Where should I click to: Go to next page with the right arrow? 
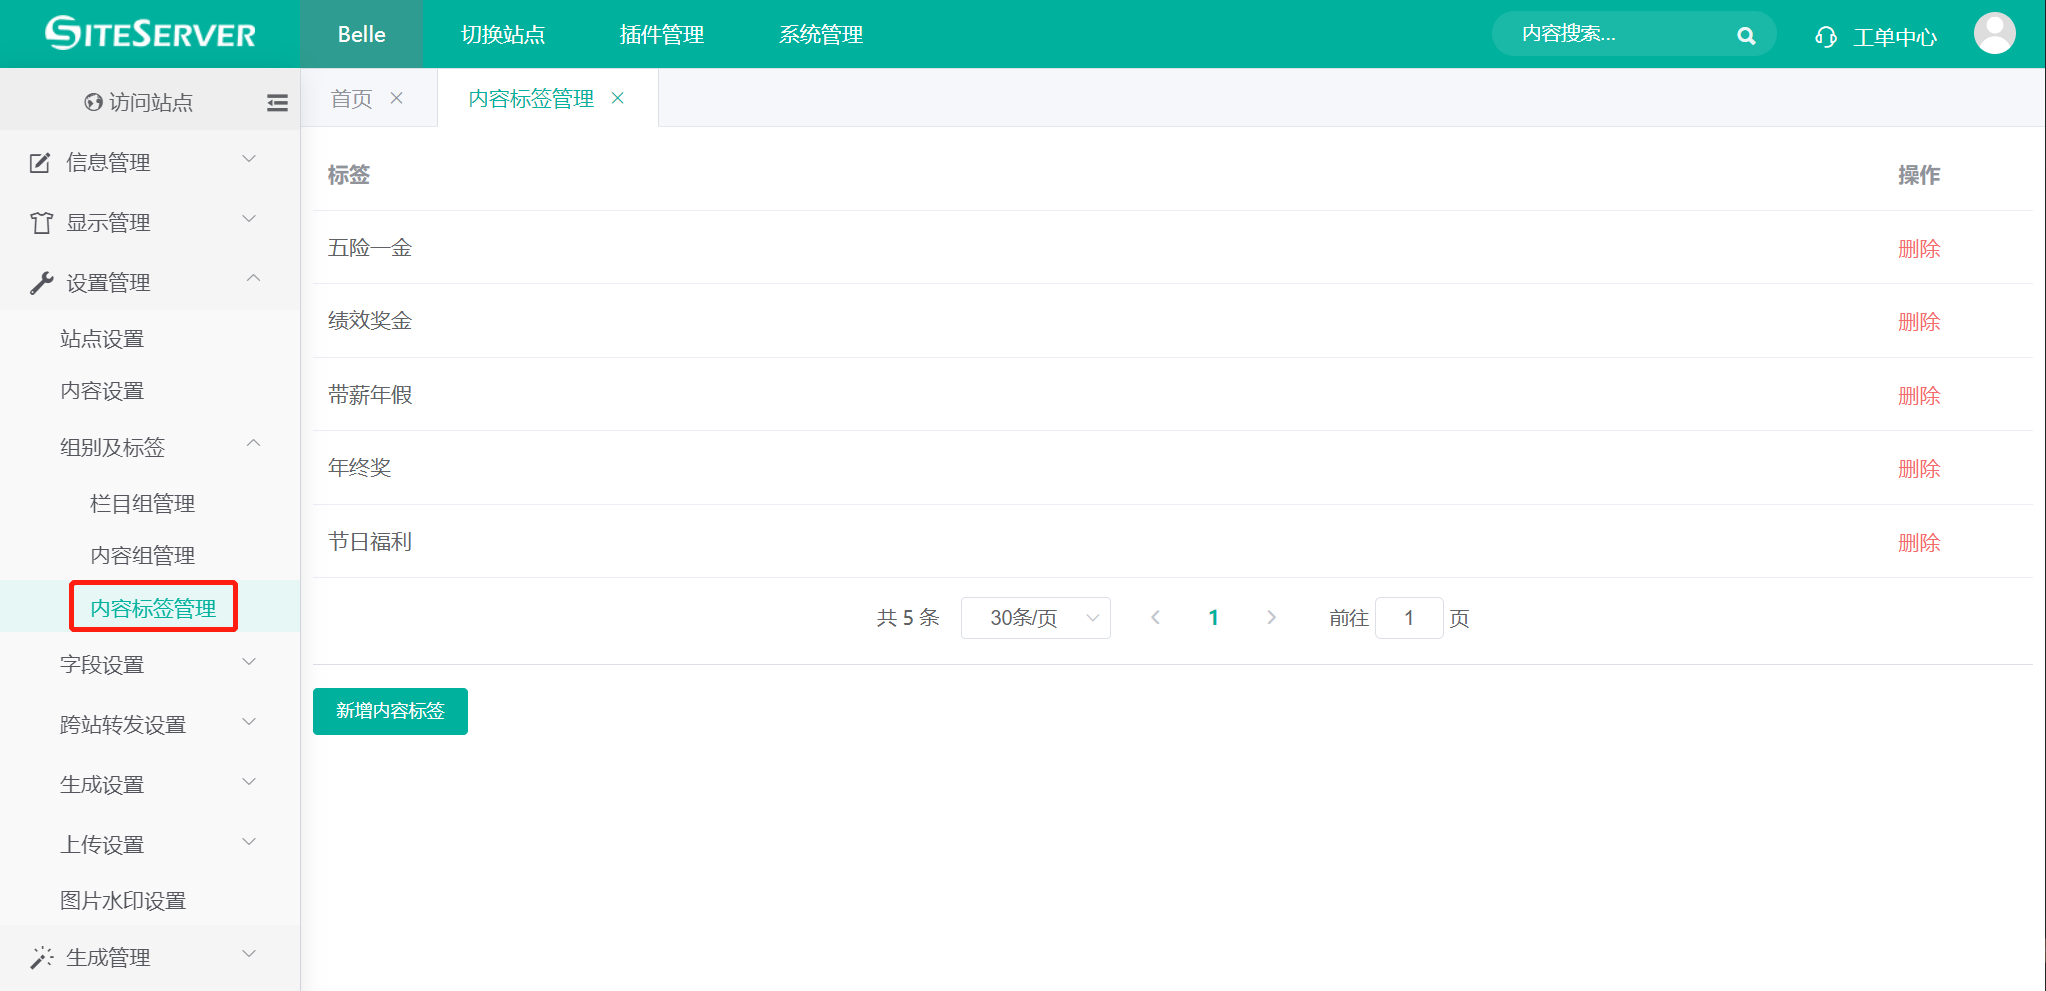pyautogui.click(x=1271, y=617)
